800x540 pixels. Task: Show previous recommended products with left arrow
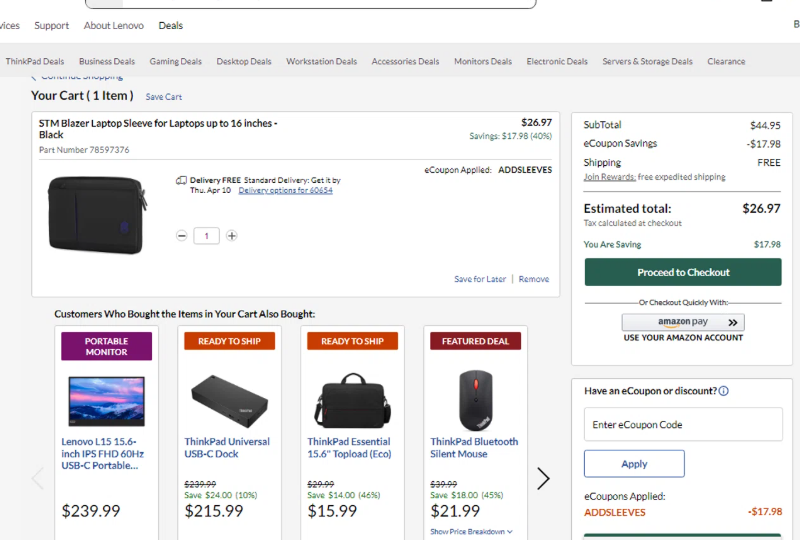(38, 479)
